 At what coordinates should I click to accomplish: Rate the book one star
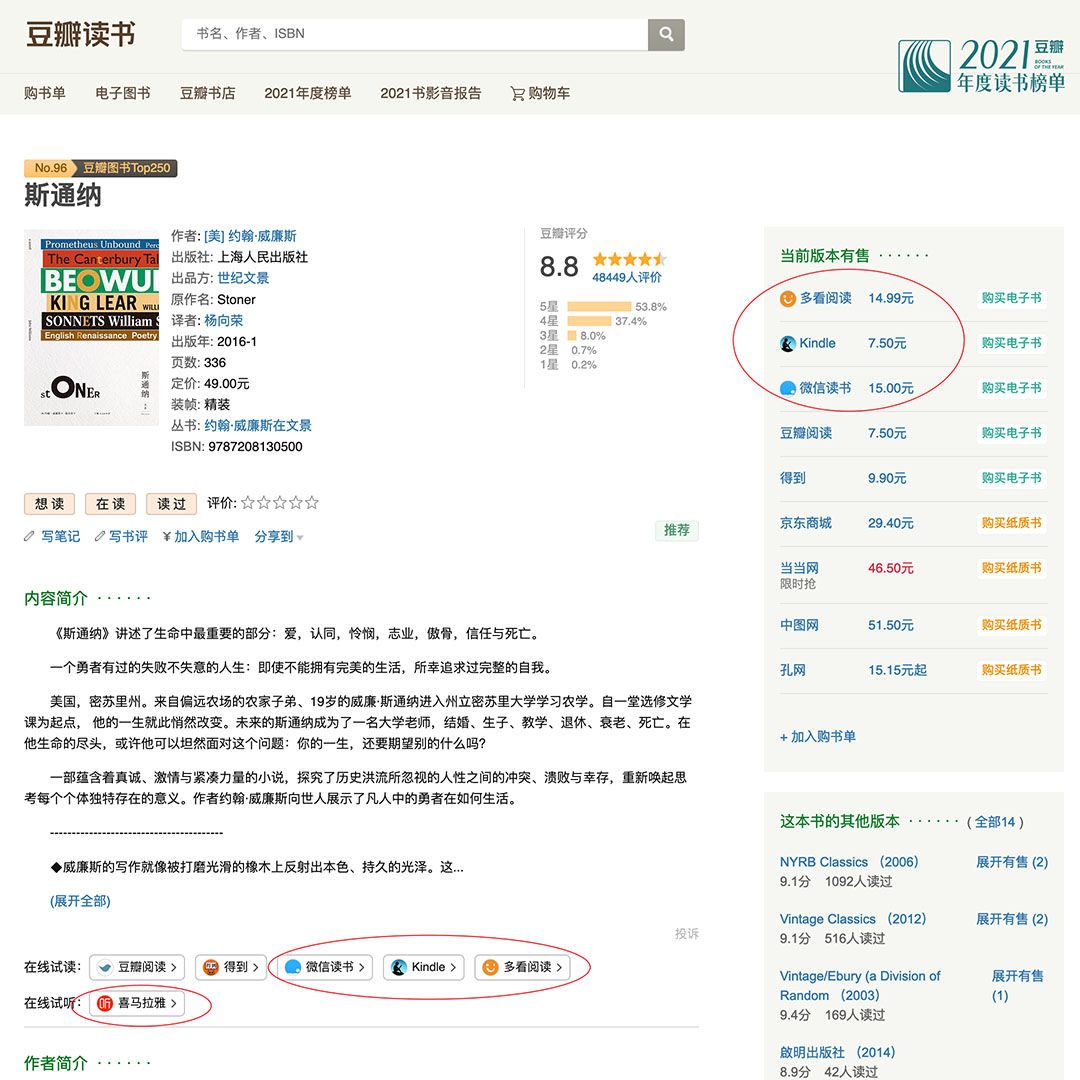tap(247, 503)
